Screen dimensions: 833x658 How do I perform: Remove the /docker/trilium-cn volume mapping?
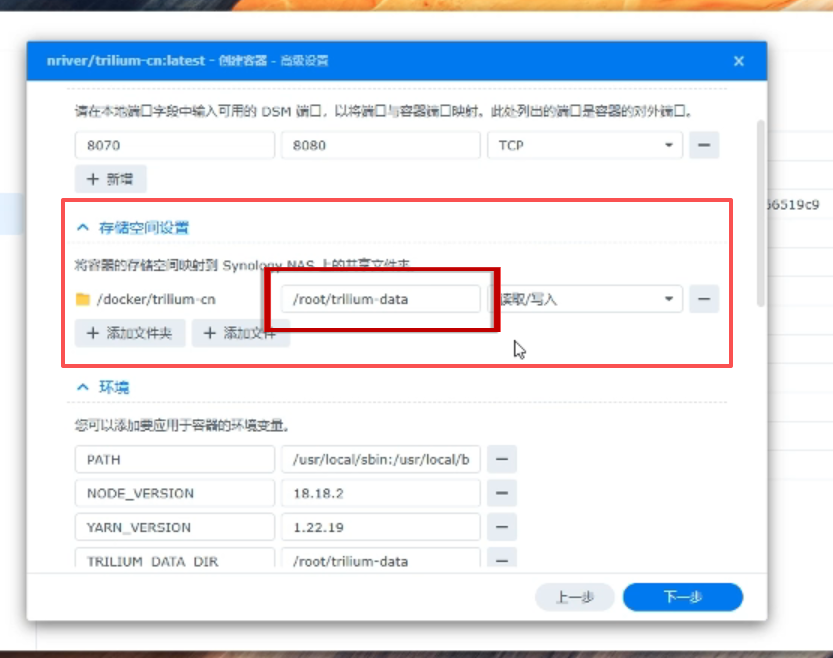tap(704, 298)
